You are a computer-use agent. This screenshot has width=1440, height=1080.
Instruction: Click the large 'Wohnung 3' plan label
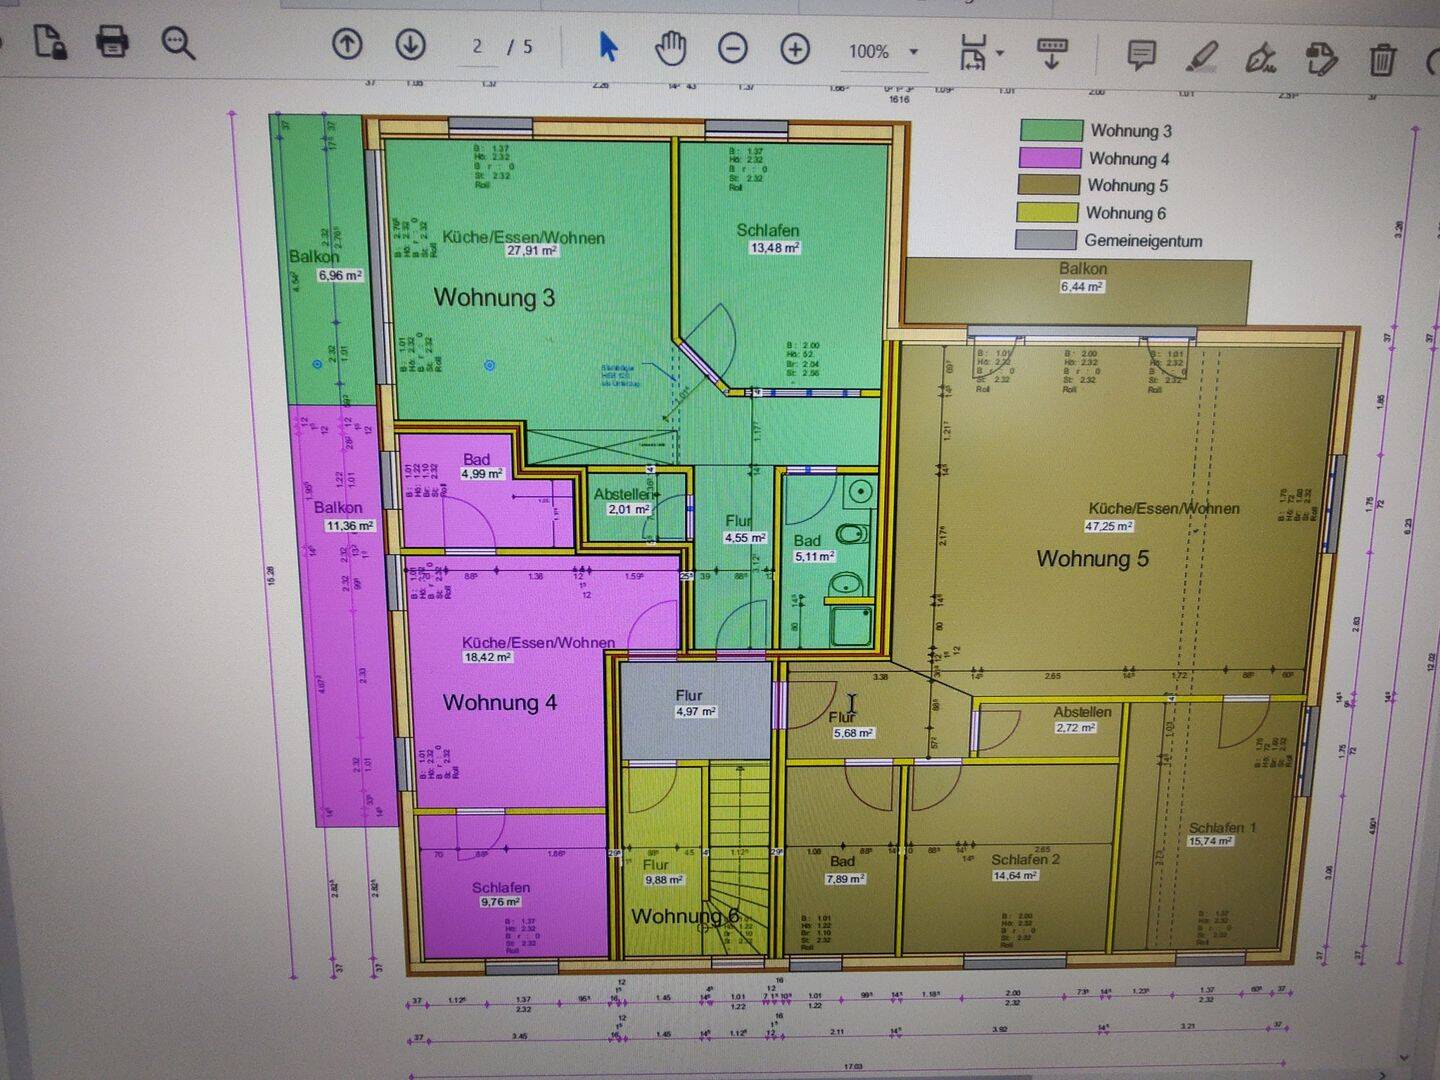[494, 297]
